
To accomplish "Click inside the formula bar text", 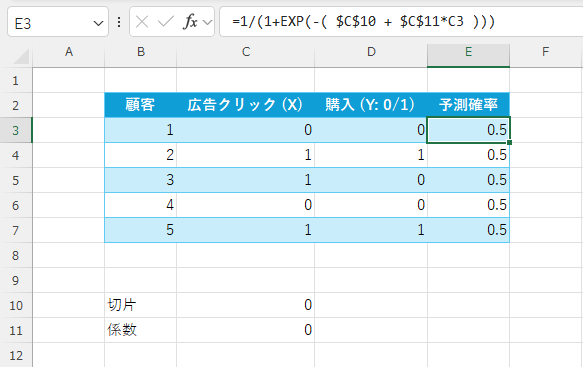I will [x=401, y=22].
